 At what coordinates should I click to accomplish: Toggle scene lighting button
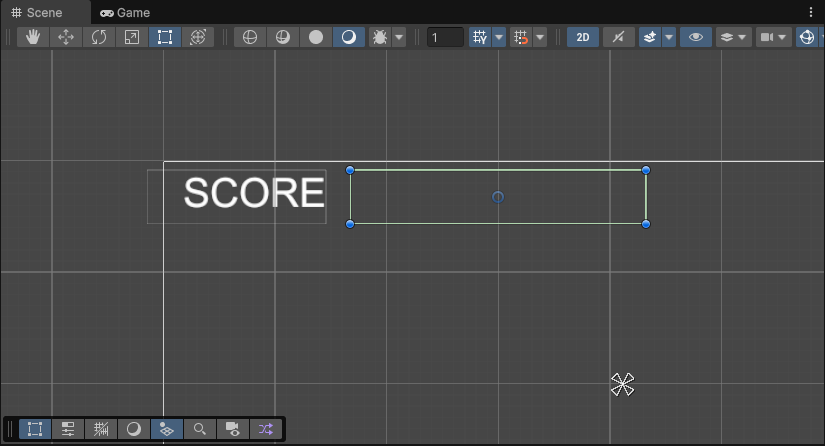[x=618, y=37]
